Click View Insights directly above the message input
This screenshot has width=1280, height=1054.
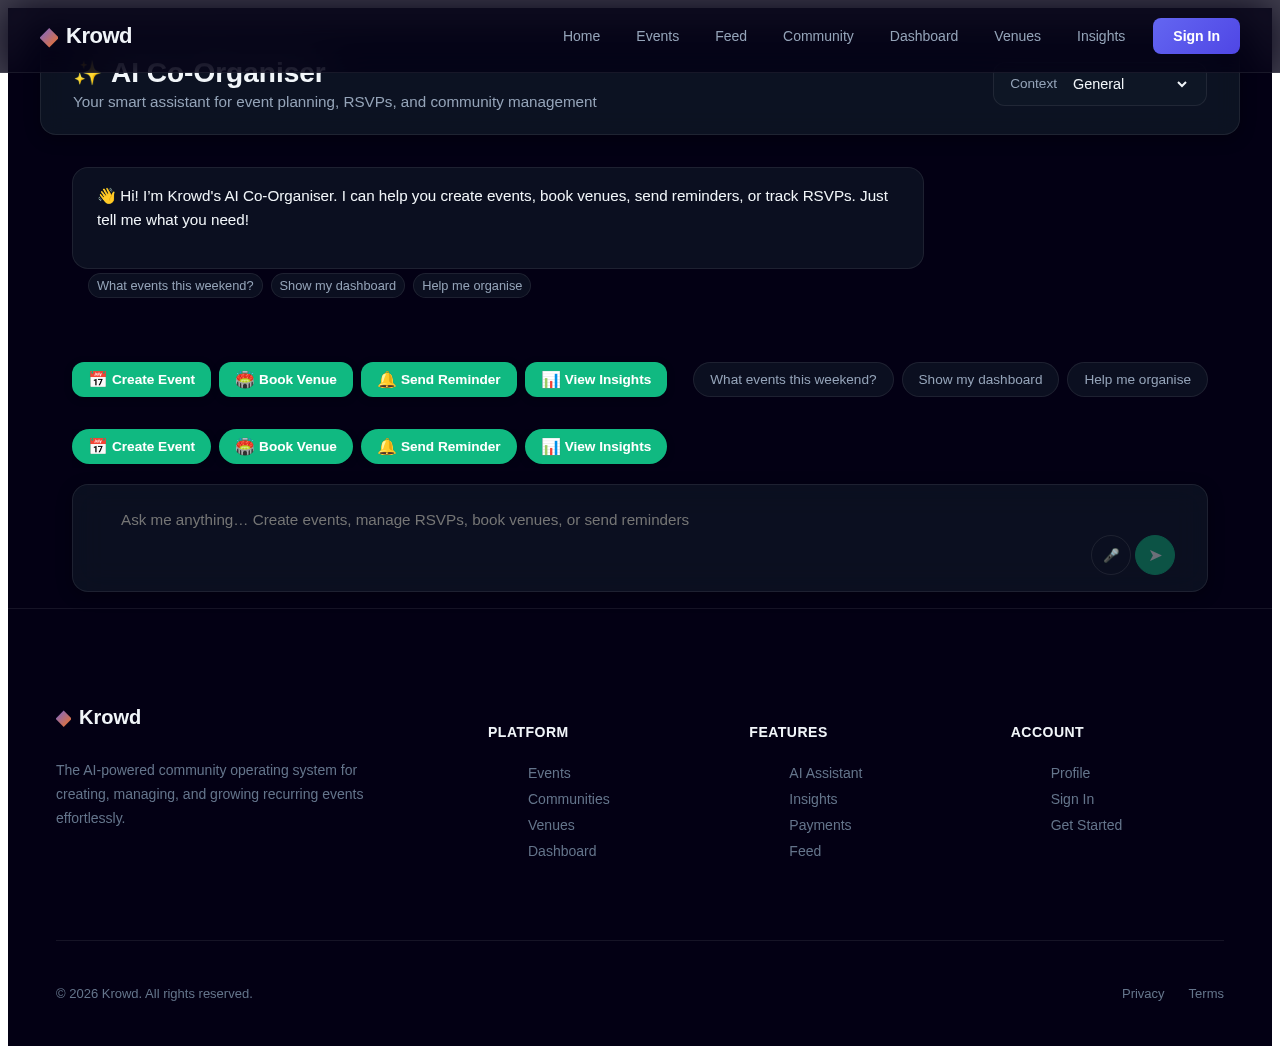click(x=596, y=446)
